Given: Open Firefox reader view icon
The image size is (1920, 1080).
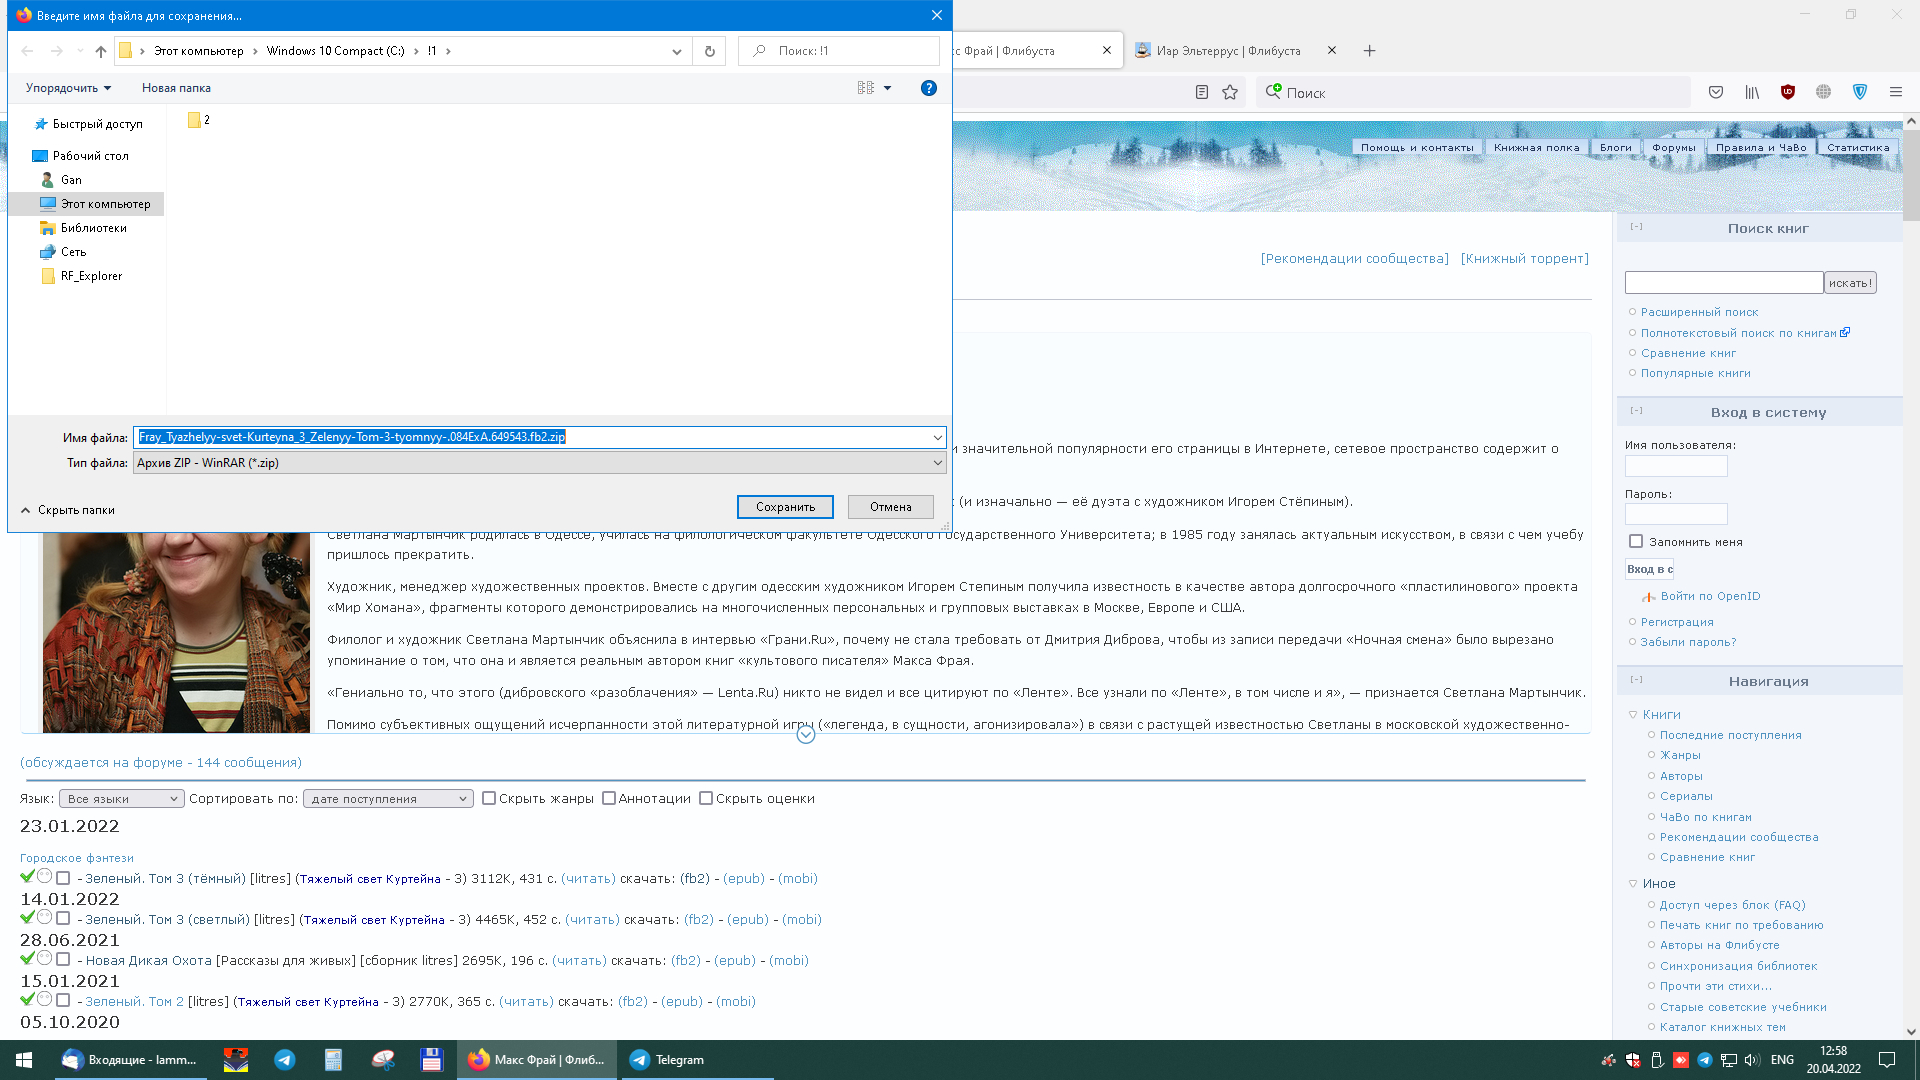Looking at the screenshot, I should point(1202,92).
